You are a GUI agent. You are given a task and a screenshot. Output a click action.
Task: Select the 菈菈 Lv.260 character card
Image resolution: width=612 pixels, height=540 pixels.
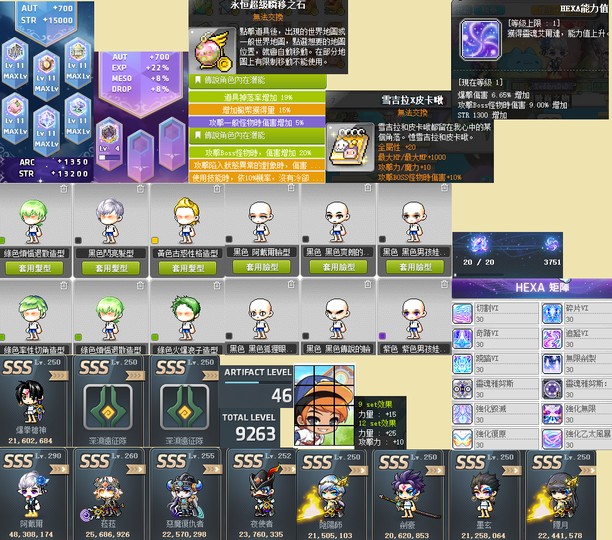tap(108, 495)
